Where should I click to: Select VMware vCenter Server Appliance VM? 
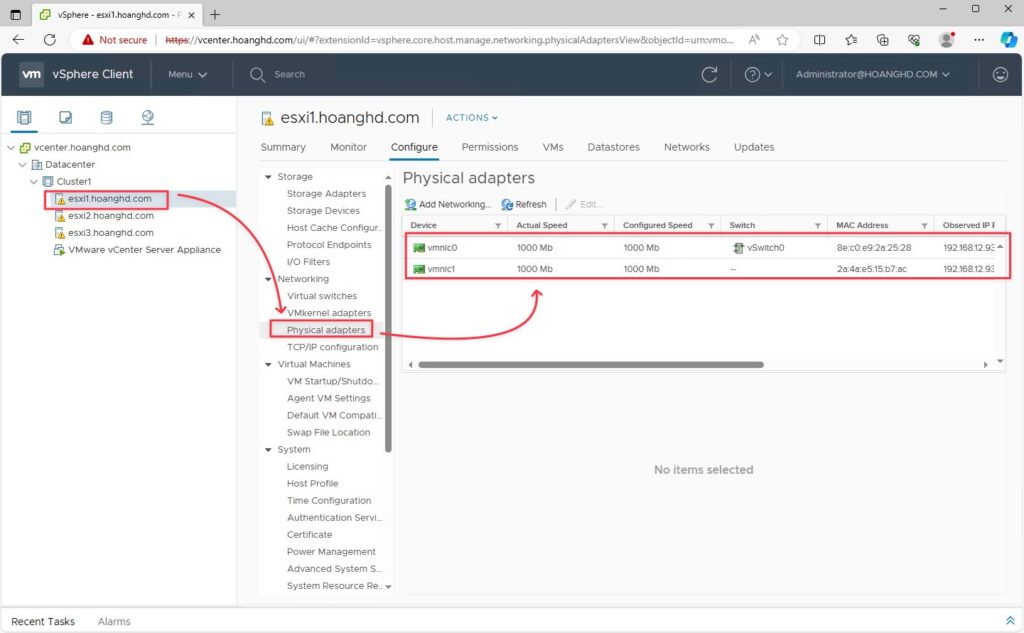tap(144, 250)
